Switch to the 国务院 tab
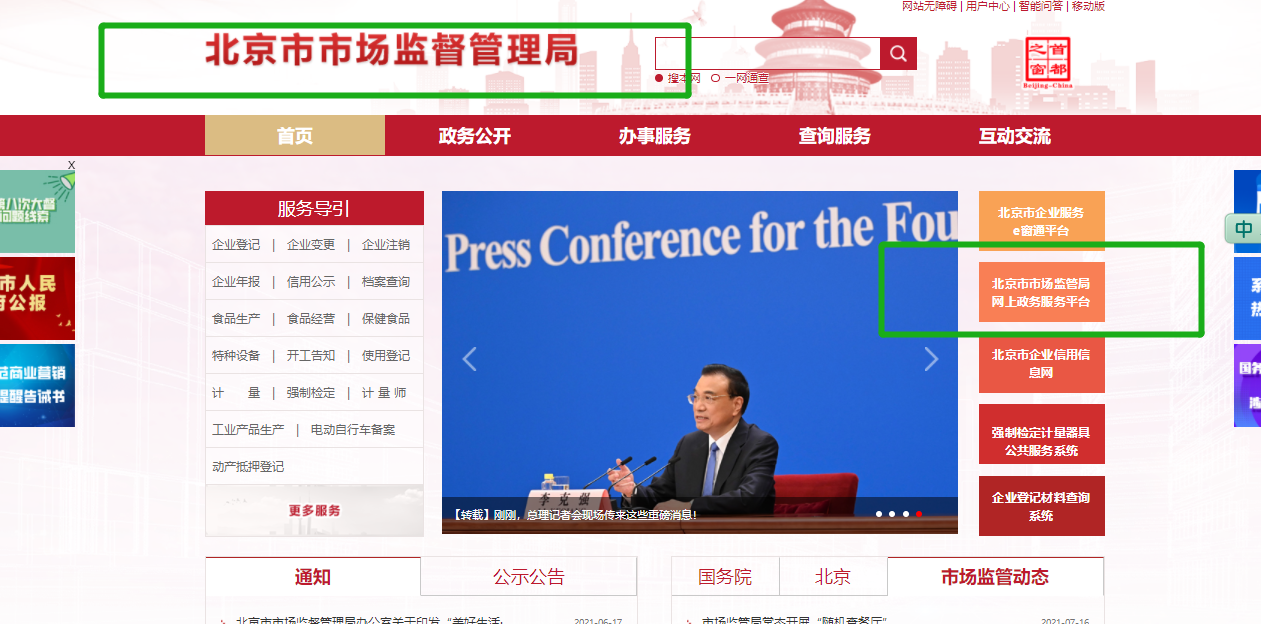Image resolution: width=1261 pixels, height=624 pixels. [725, 577]
